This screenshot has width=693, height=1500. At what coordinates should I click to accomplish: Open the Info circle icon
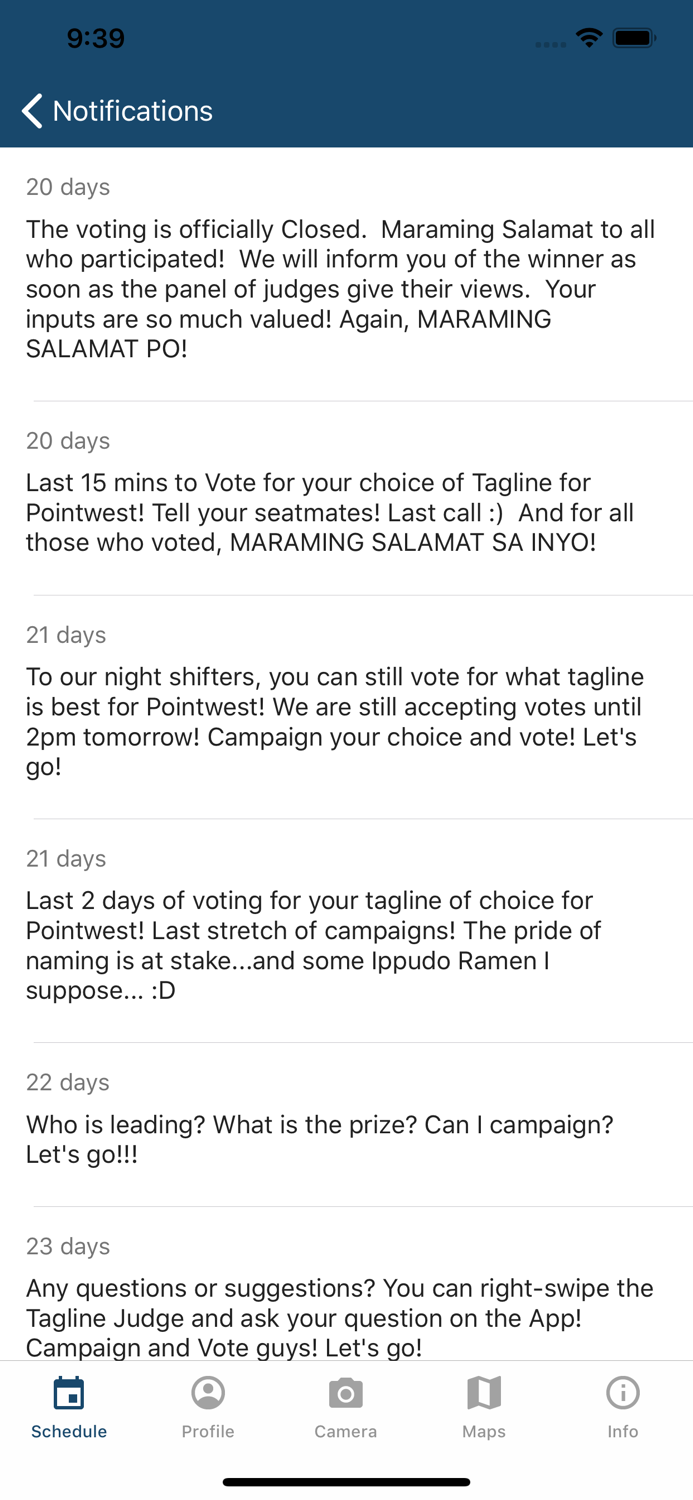[622, 1393]
